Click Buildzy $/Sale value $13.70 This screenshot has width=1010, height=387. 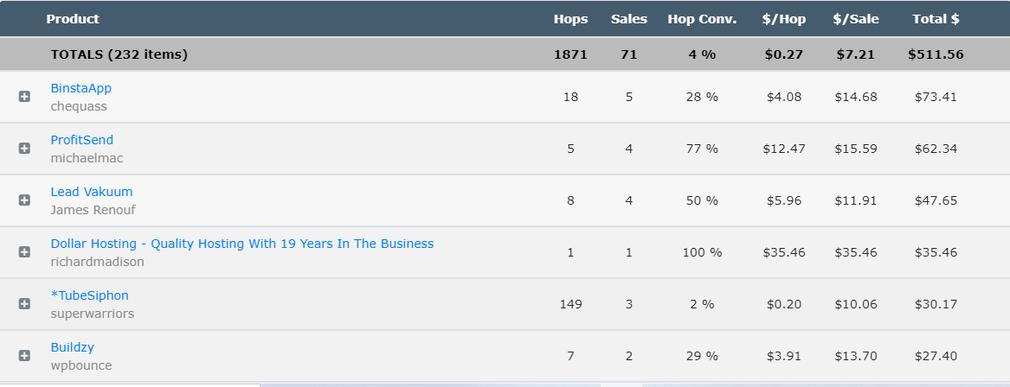[855, 356]
